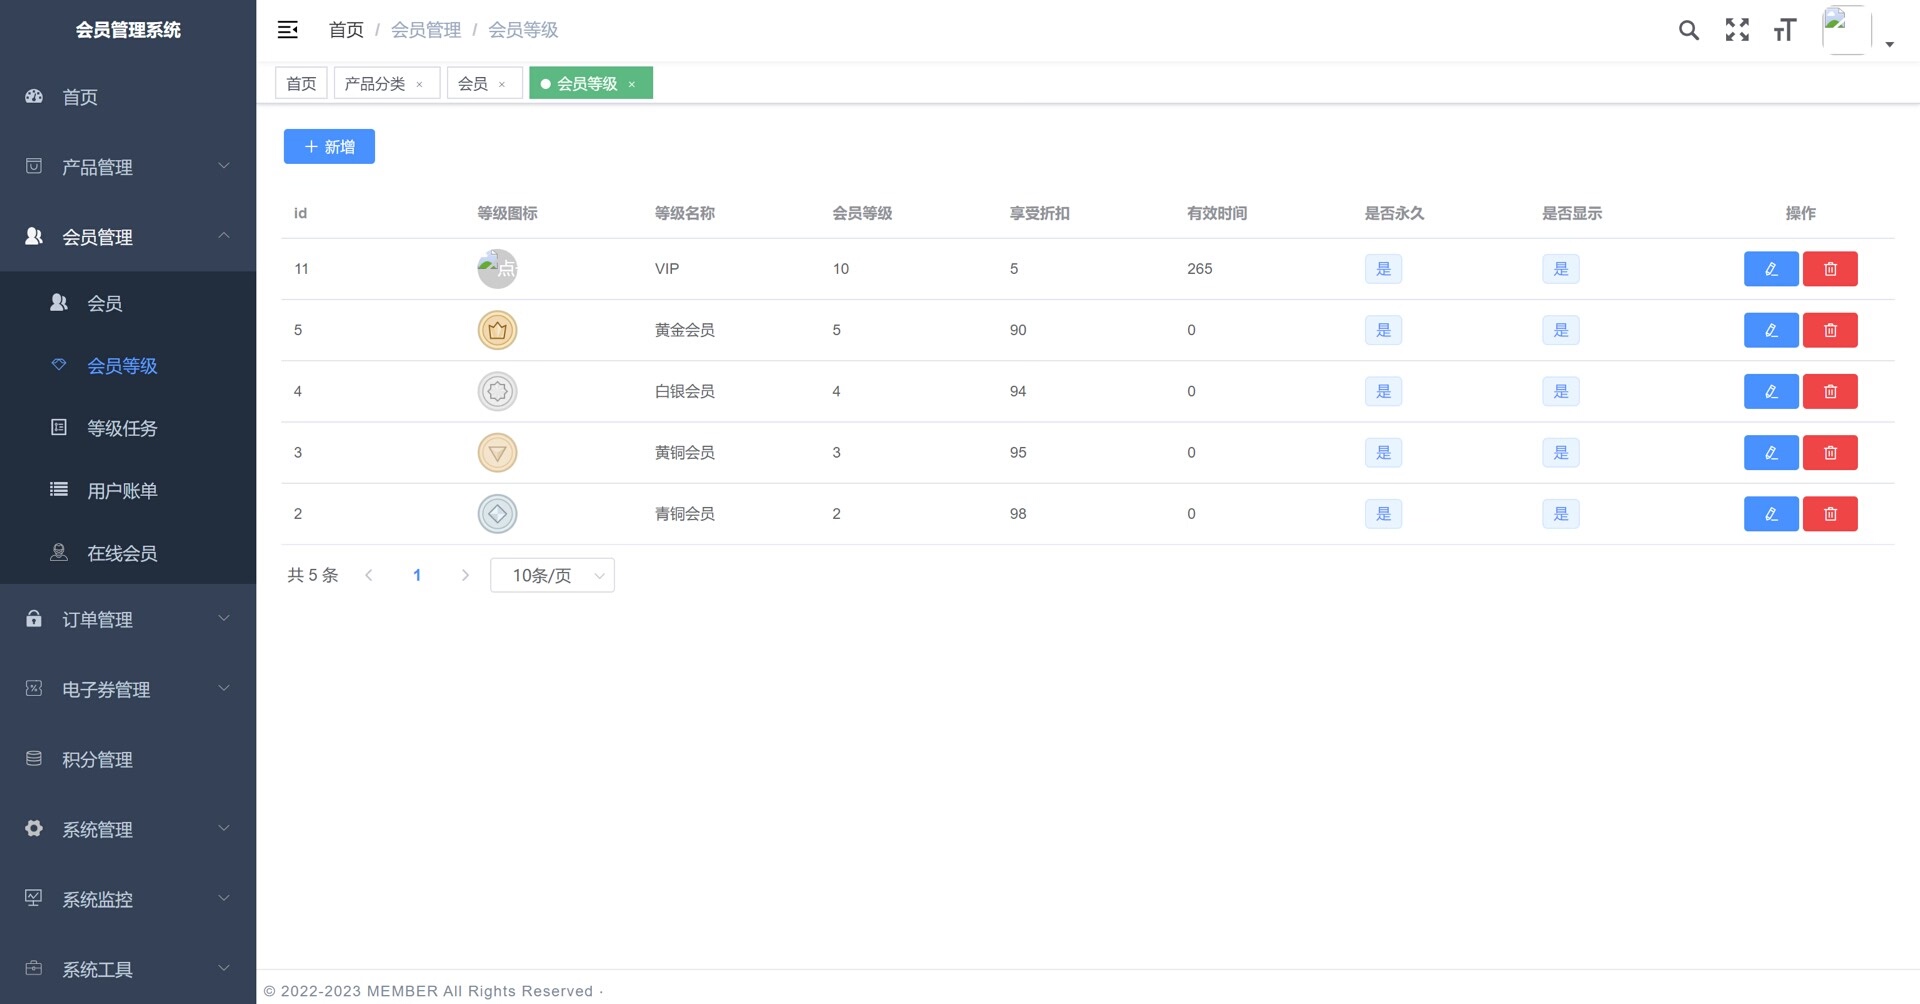
Task: Open the font size setting icon
Action: click(x=1785, y=30)
